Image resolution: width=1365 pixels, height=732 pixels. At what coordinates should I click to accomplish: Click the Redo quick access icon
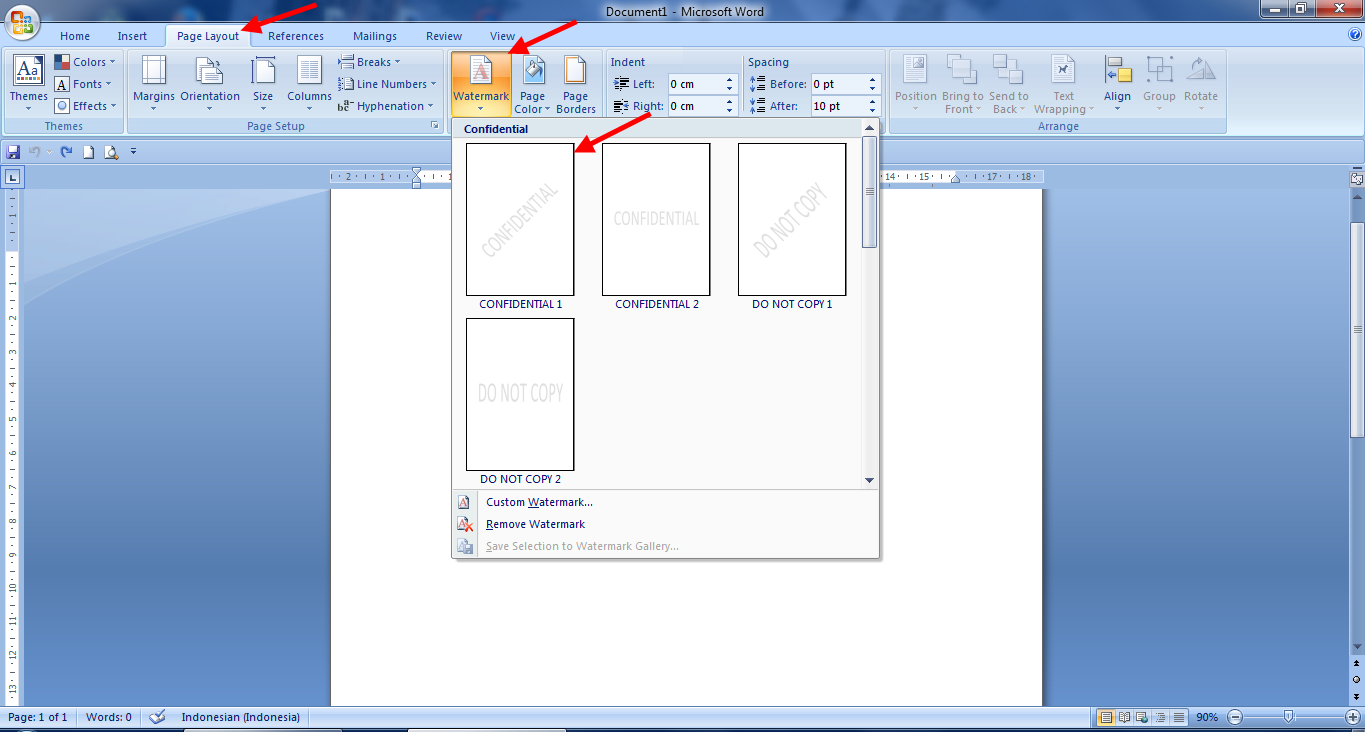(66, 152)
